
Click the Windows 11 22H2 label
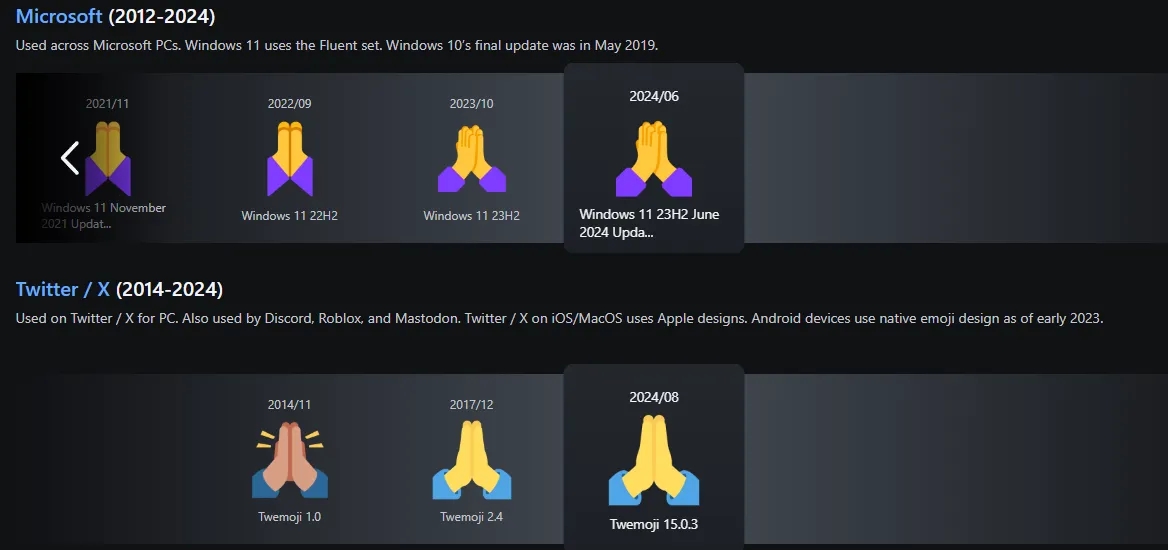coord(290,215)
